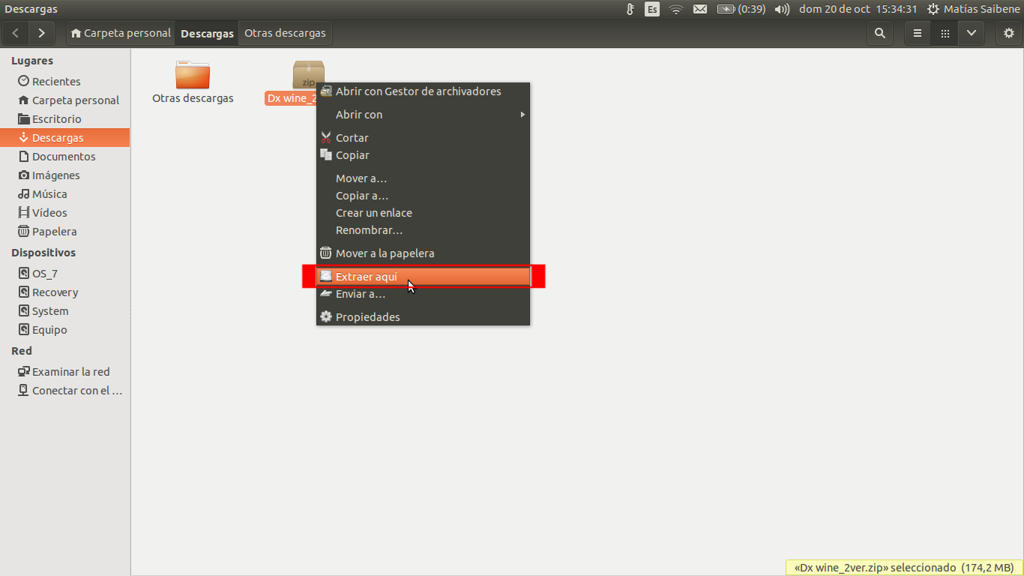The height and width of the screenshot is (576, 1024).
Task: Click the status bar showing Dx wine_2ver.zip seleccionado
Action: click(x=904, y=568)
